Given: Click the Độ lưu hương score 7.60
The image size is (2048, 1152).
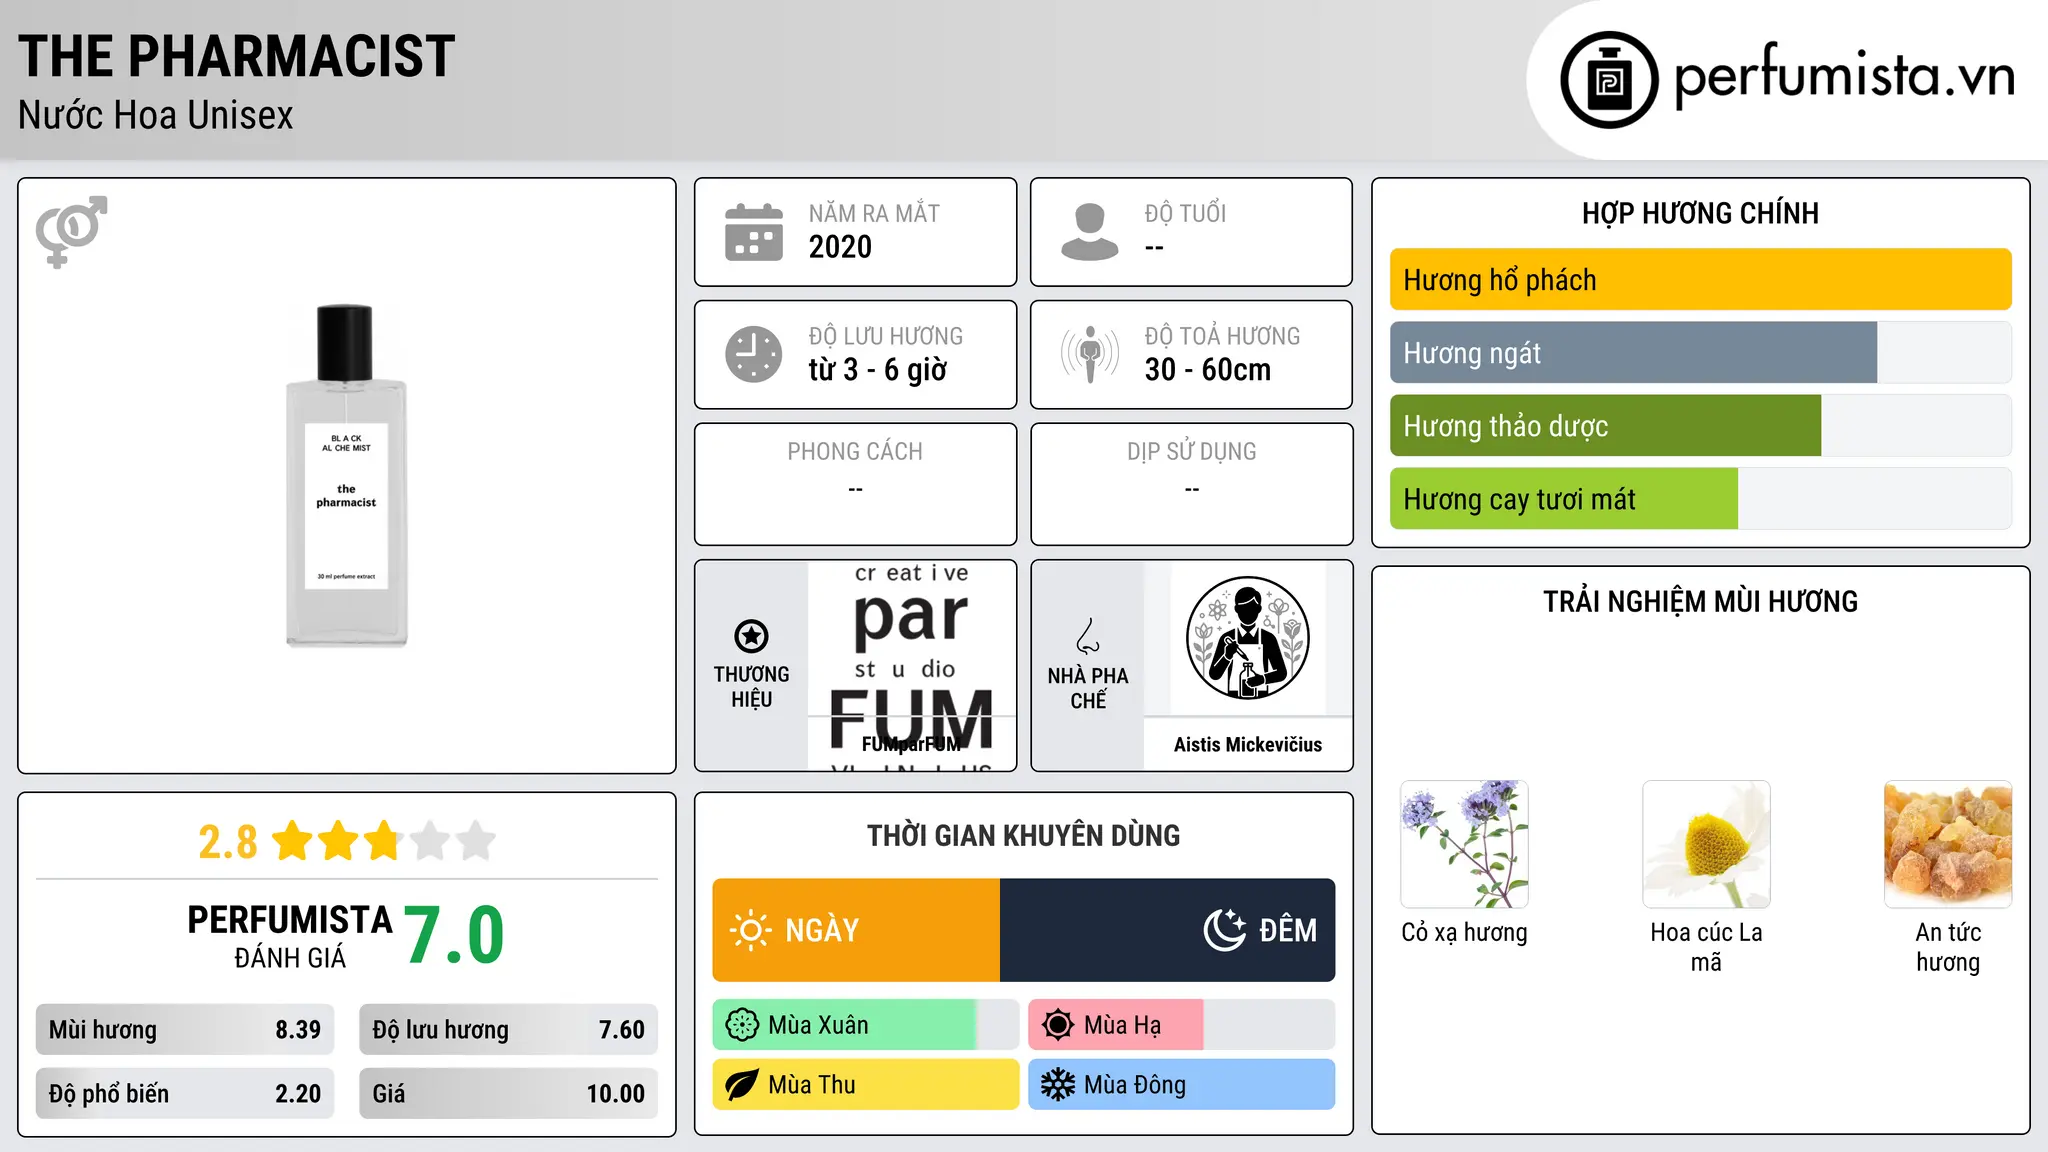Looking at the screenshot, I should coord(622,1030).
